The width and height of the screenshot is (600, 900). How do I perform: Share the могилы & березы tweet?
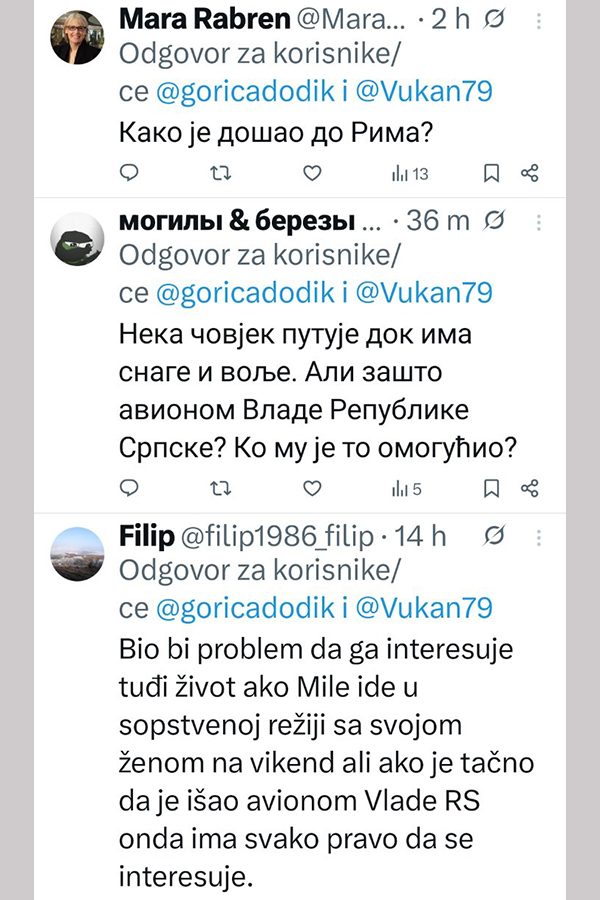pos(531,488)
